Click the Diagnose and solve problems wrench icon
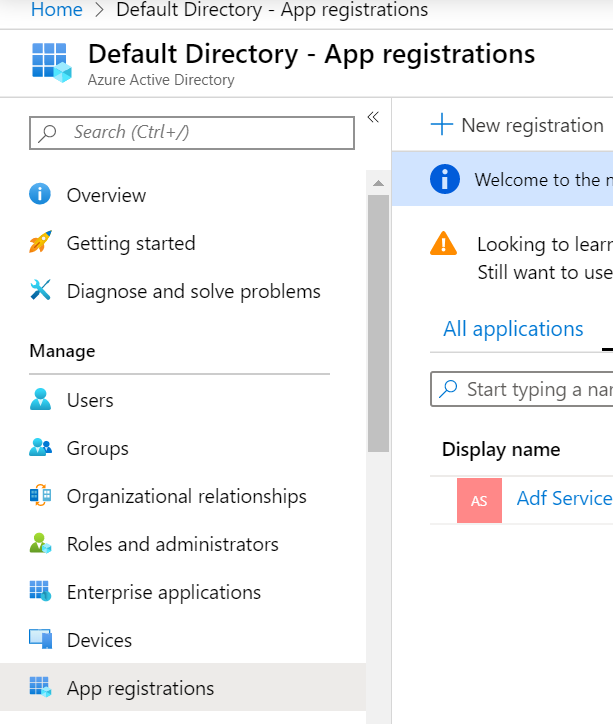Screen dimensions: 613x724 point(40,290)
